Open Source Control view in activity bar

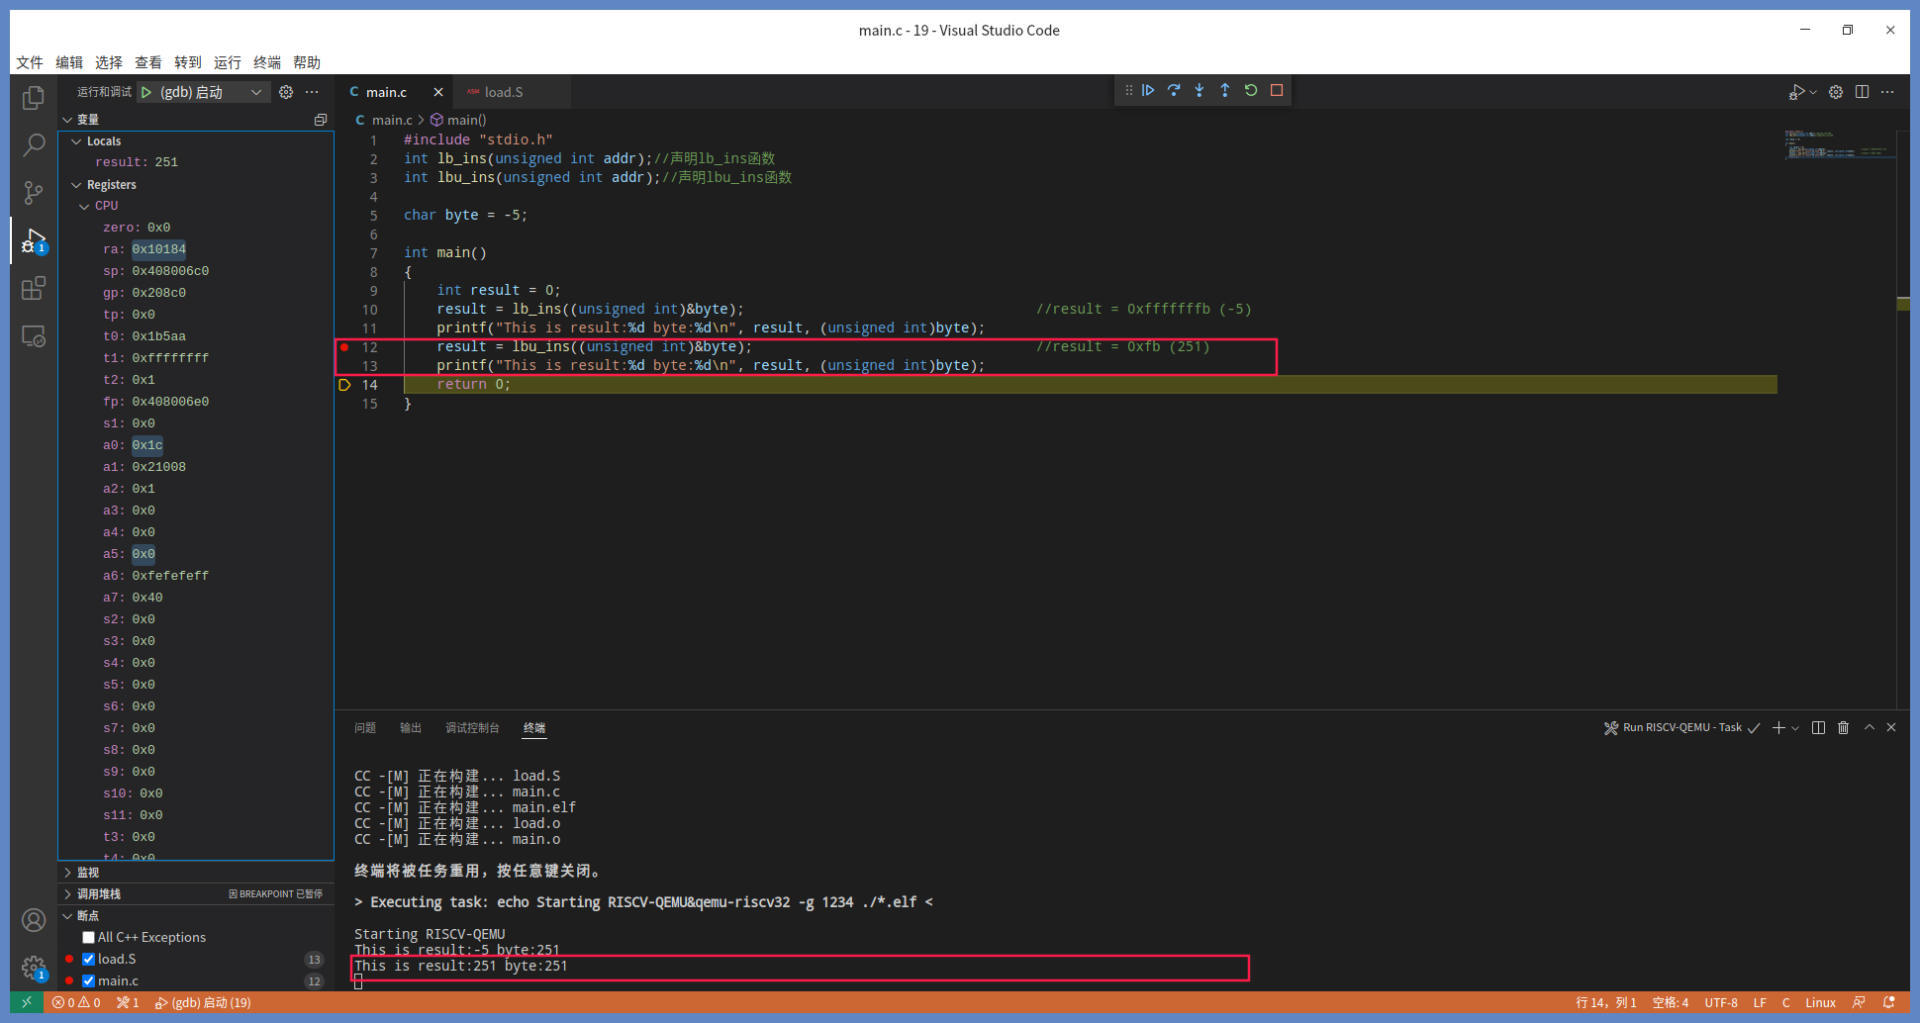[x=33, y=193]
